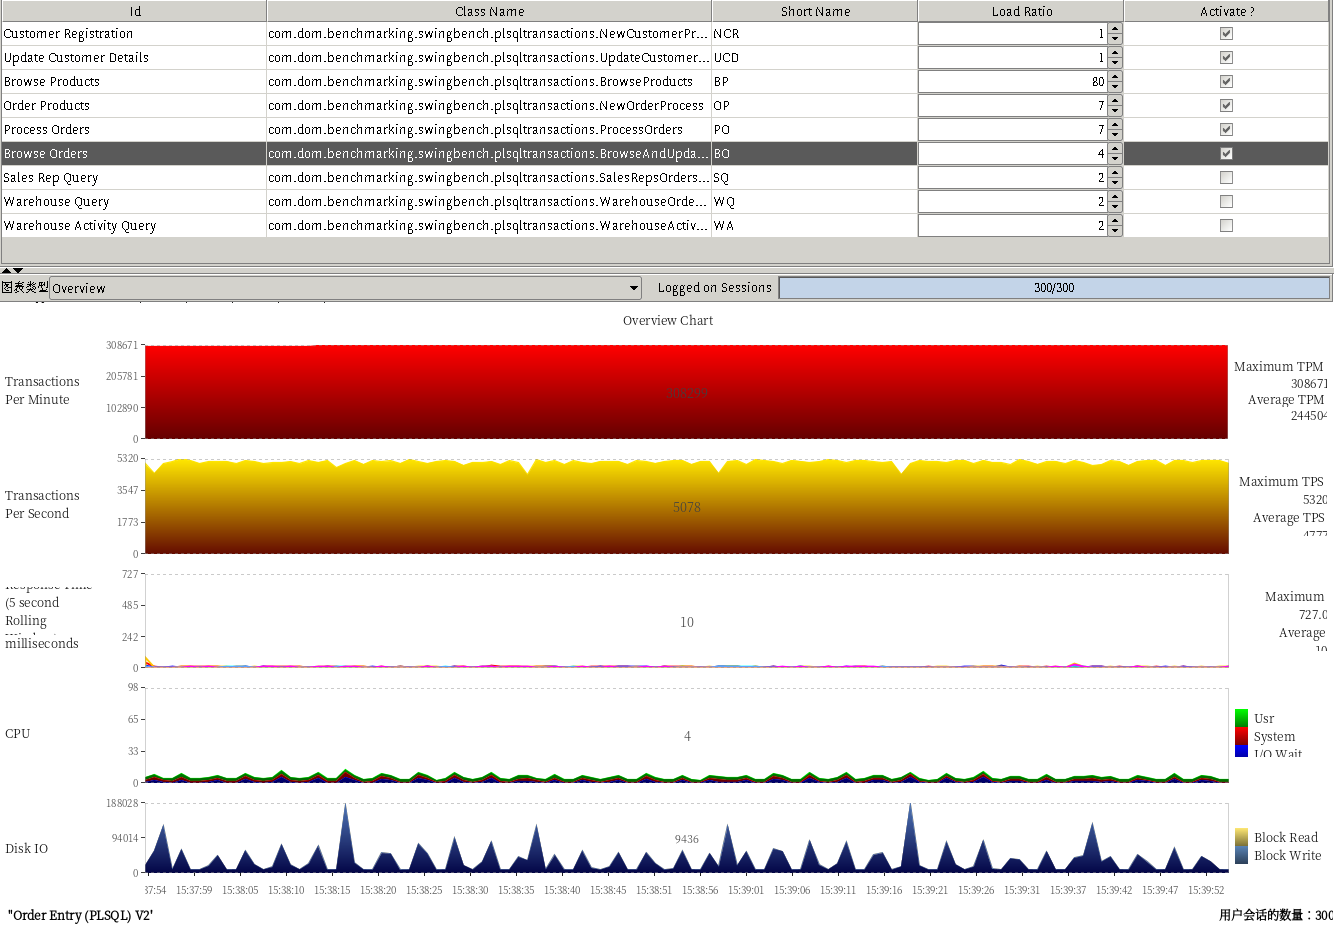This screenshot has width=1335, height=926.
Task: Click the Transactions Per Second yellow chart
Action: pyautogui.click(x=687, y=507)
